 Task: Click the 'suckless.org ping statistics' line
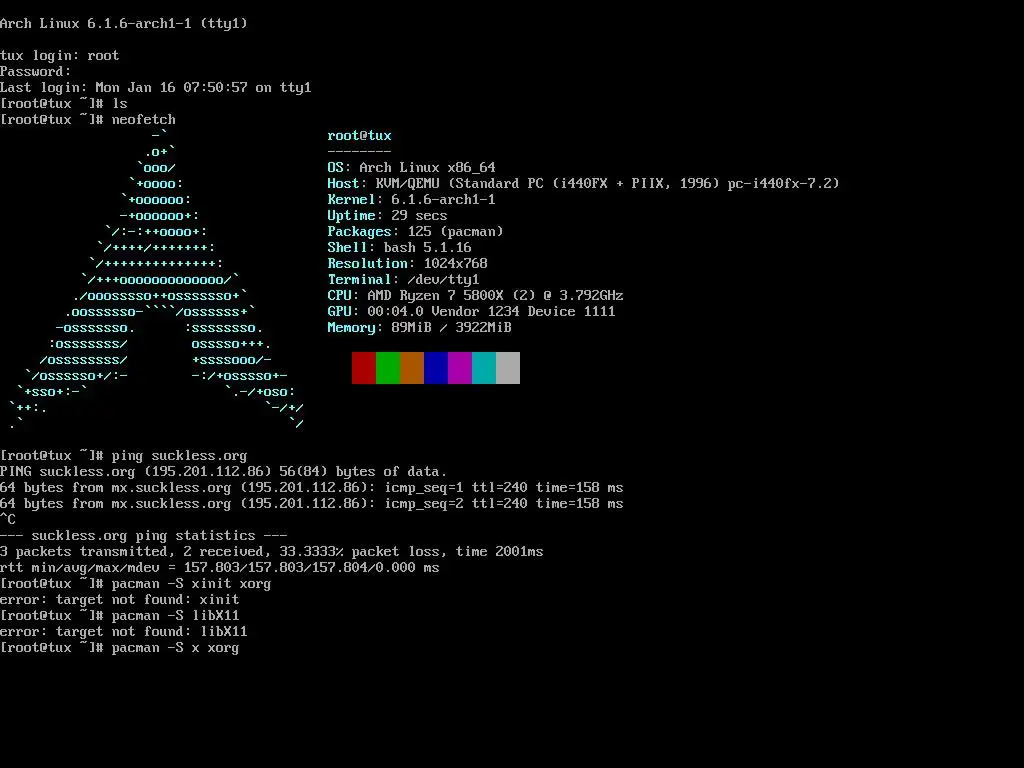144,536
